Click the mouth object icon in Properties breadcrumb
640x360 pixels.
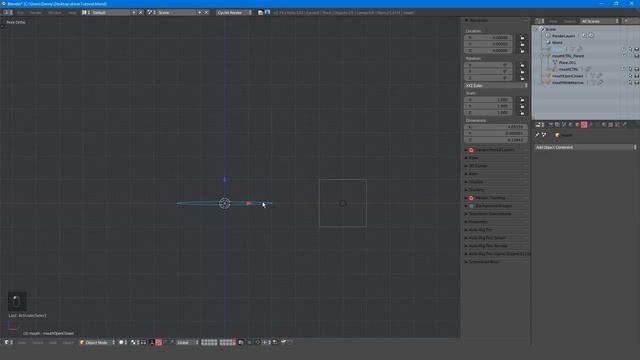(557, 135)
